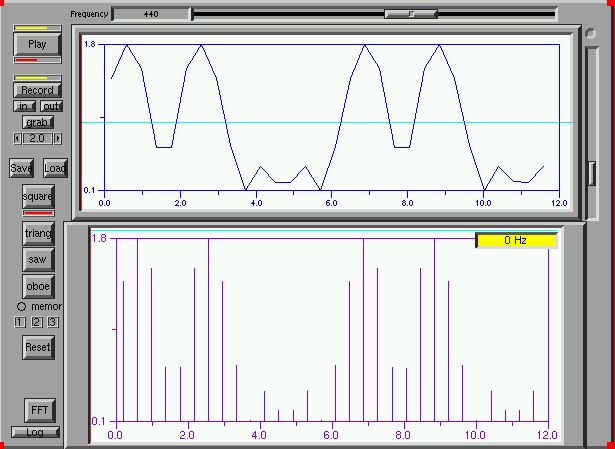This screenshot has width=615, height=449.
Task: Click the Frequency value field showing 440
Action: (151, 14)
